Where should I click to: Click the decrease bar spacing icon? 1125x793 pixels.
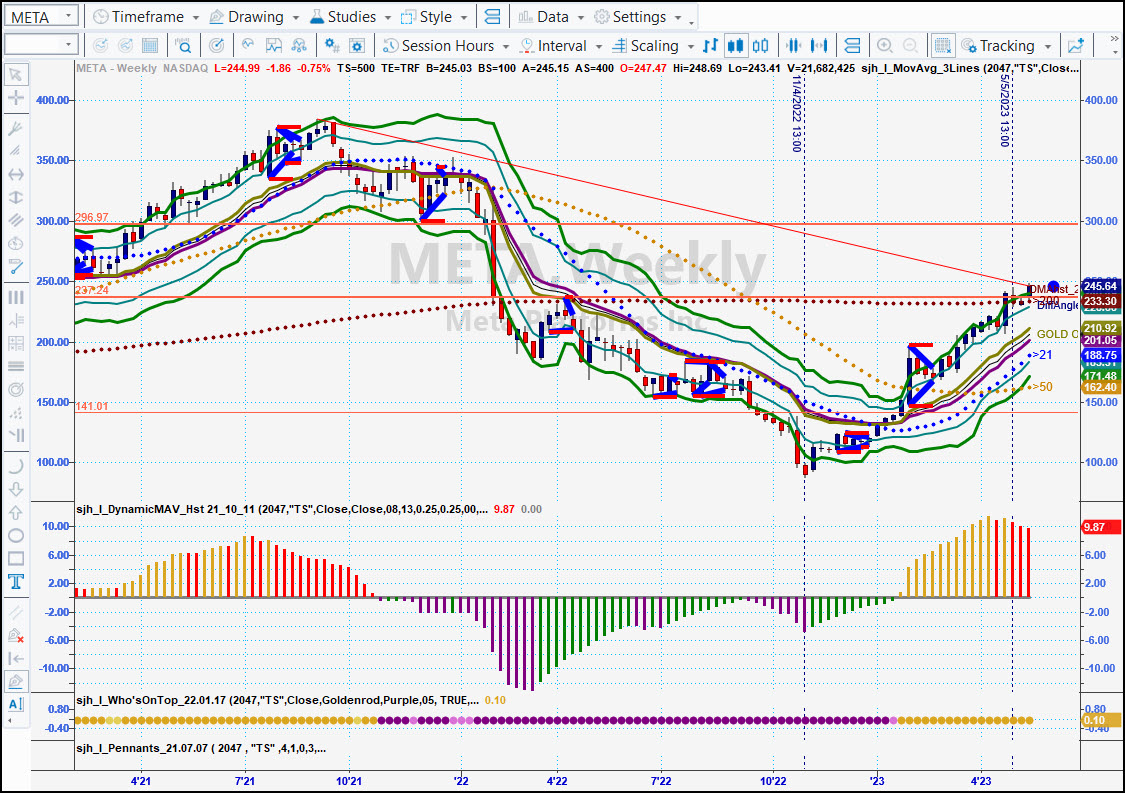point(793,46)
